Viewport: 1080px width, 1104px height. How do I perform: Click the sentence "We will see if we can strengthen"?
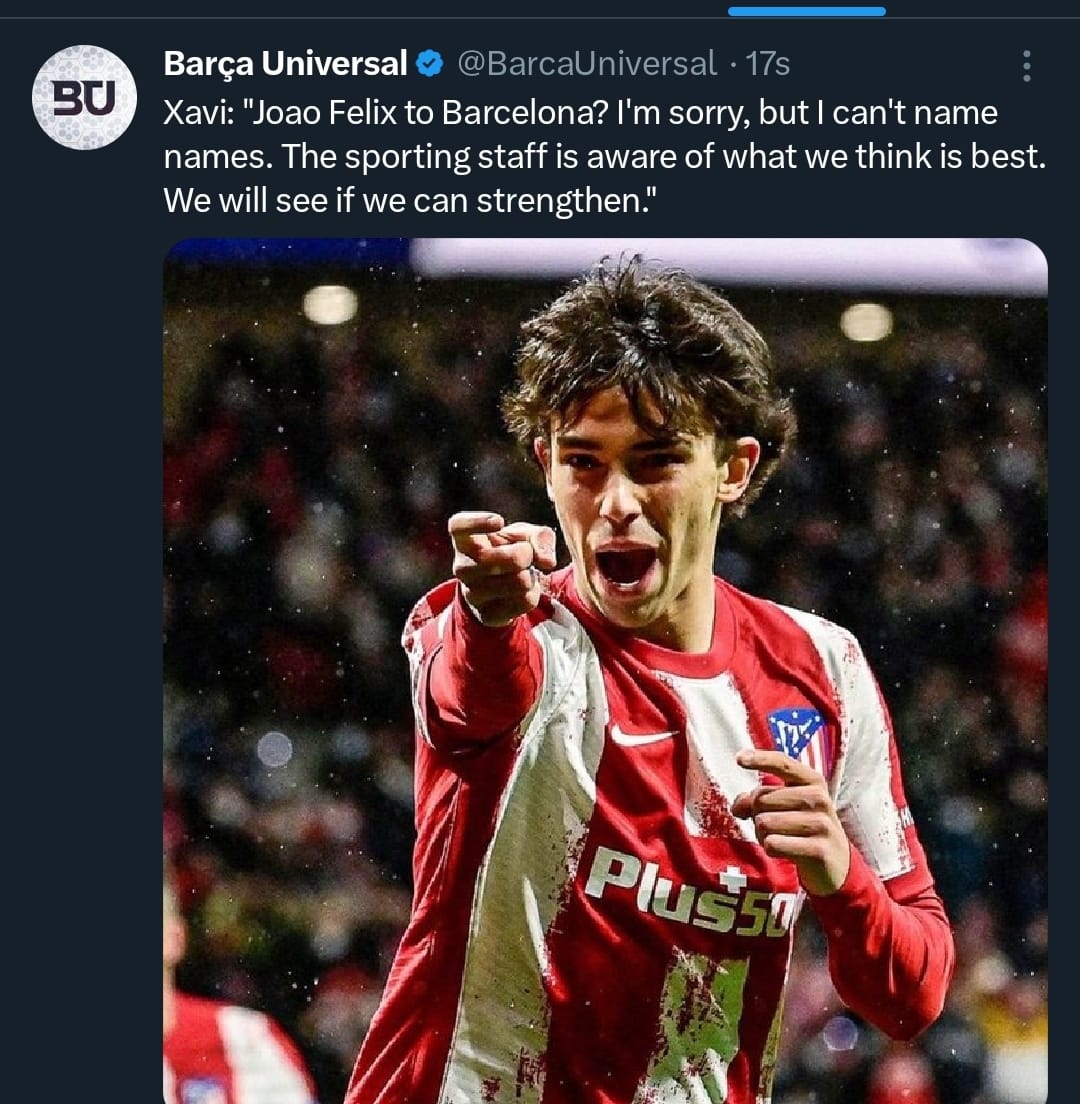coord(410,201)
